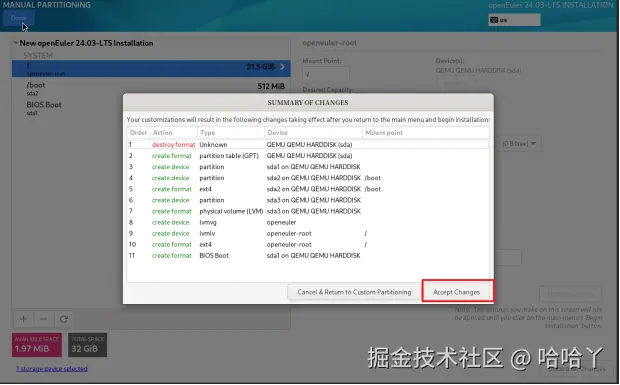Open the 1 storage device selected link
This screenshot has width=620, height=385.
(x=52, y=368)
